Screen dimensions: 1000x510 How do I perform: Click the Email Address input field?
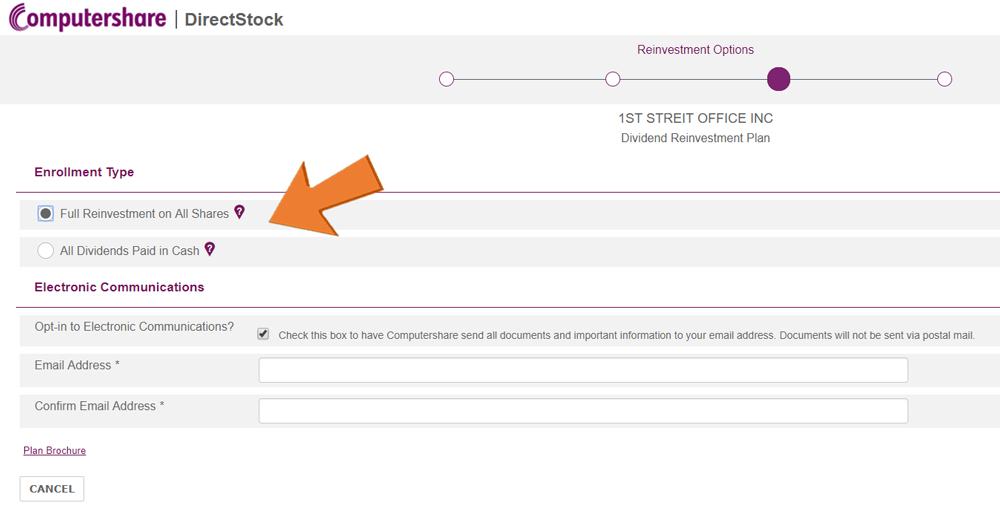583,370
